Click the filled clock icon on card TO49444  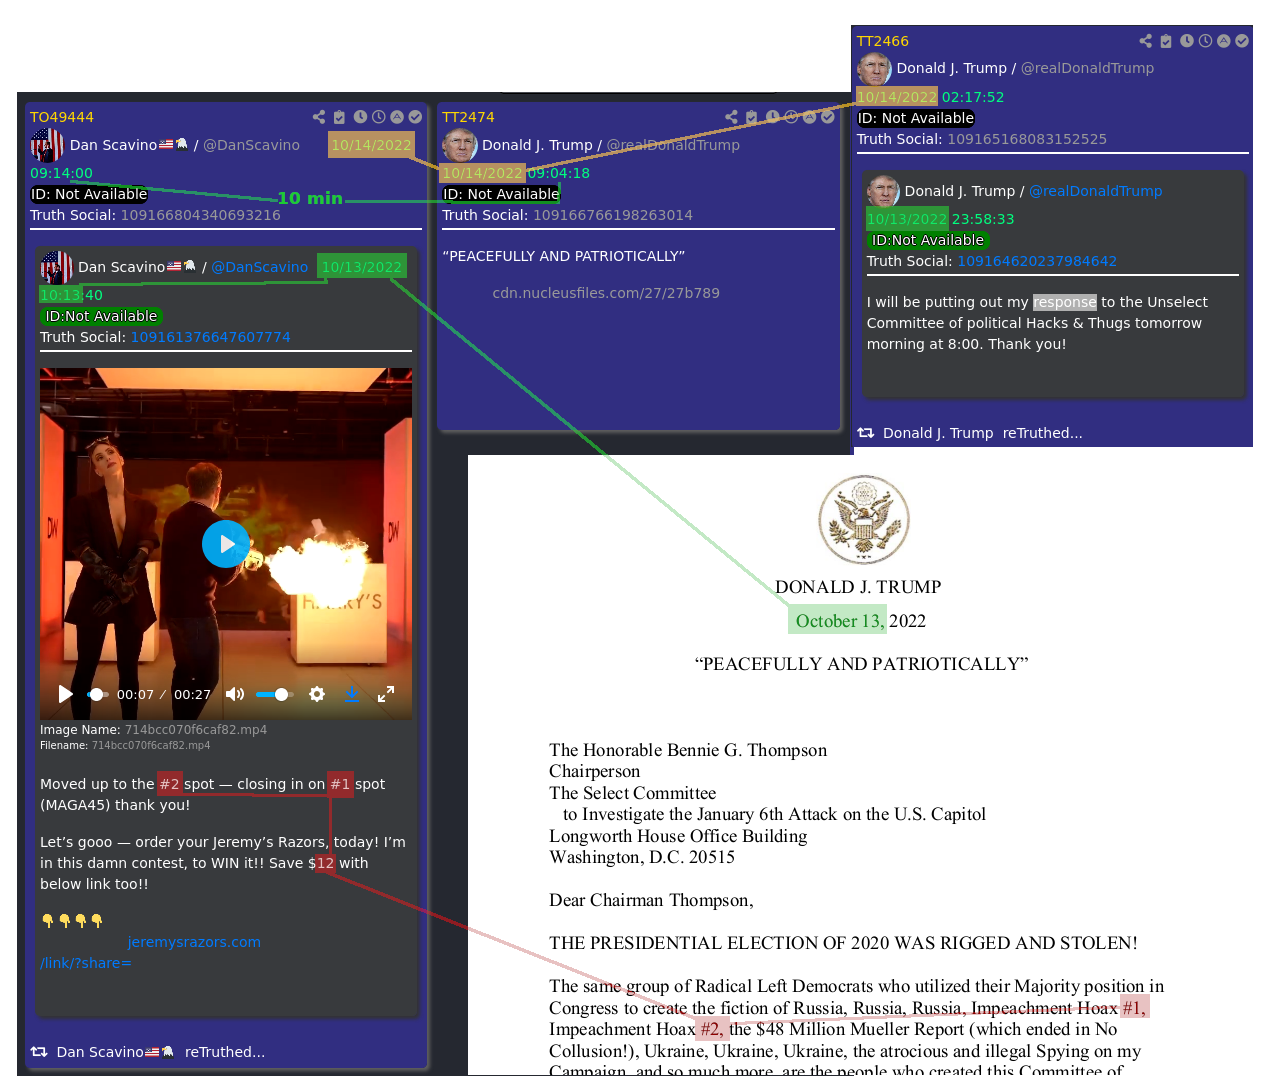point(360,117)
